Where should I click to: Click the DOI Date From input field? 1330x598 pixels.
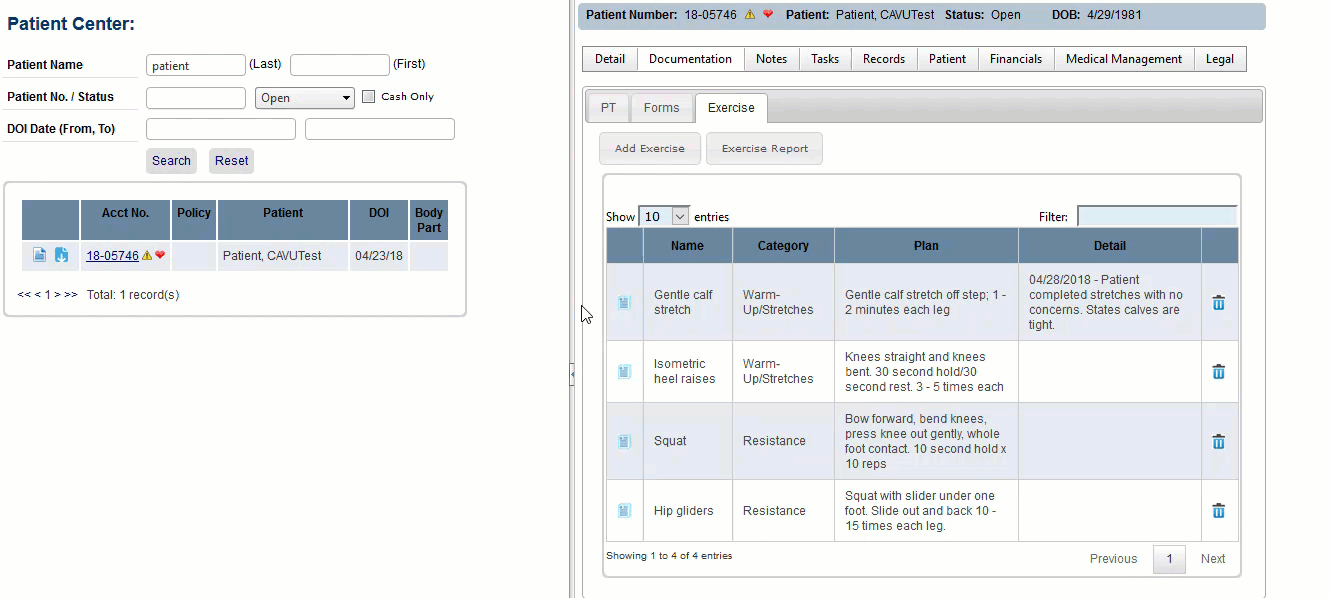pos(221,129)
